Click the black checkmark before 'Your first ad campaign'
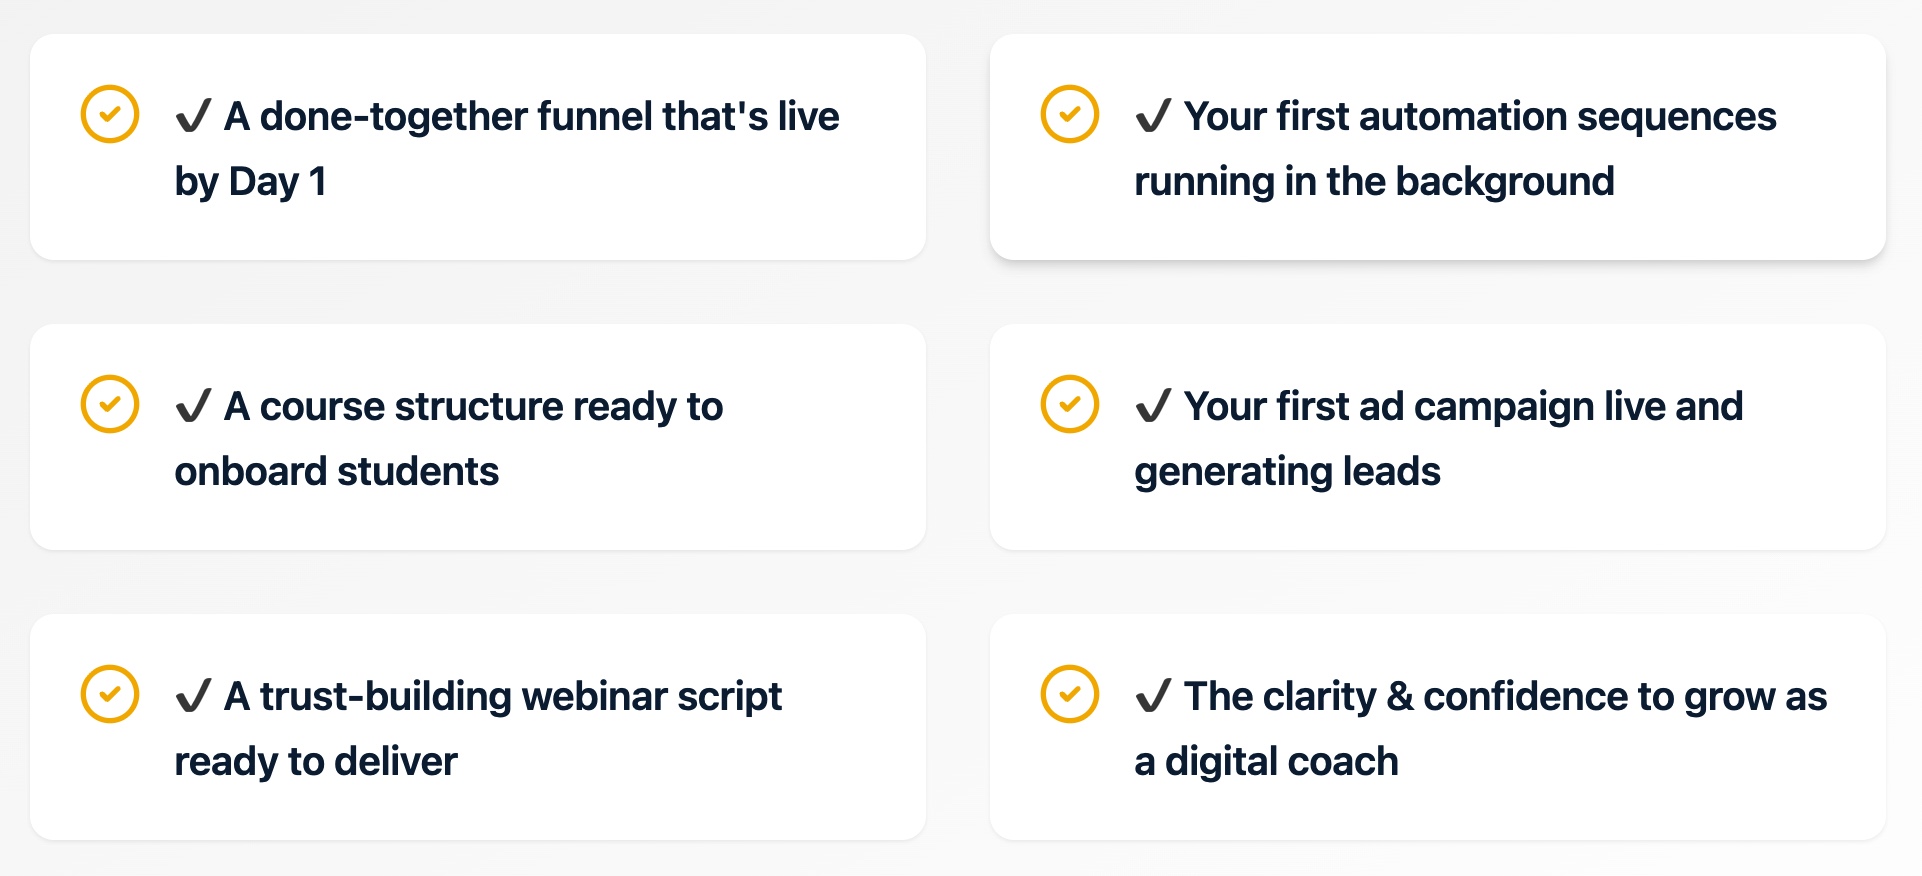Viewport: 1922px width, 876px height. coord(1153,406)
